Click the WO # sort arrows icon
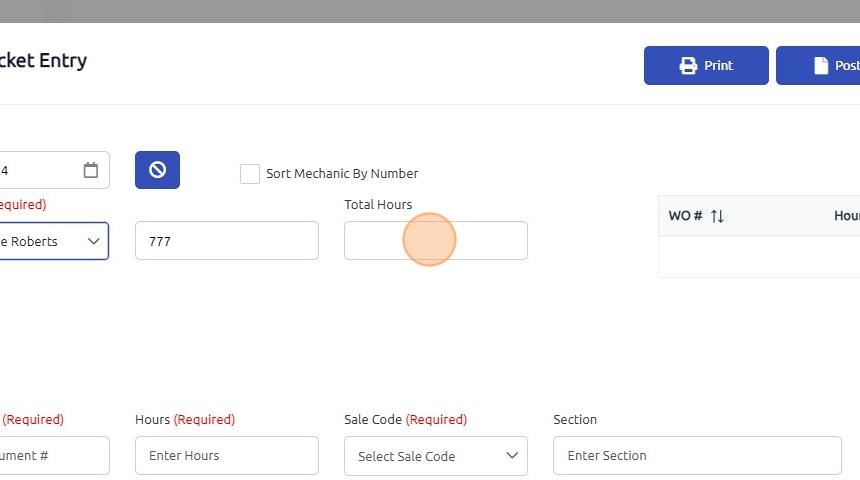 717,216
